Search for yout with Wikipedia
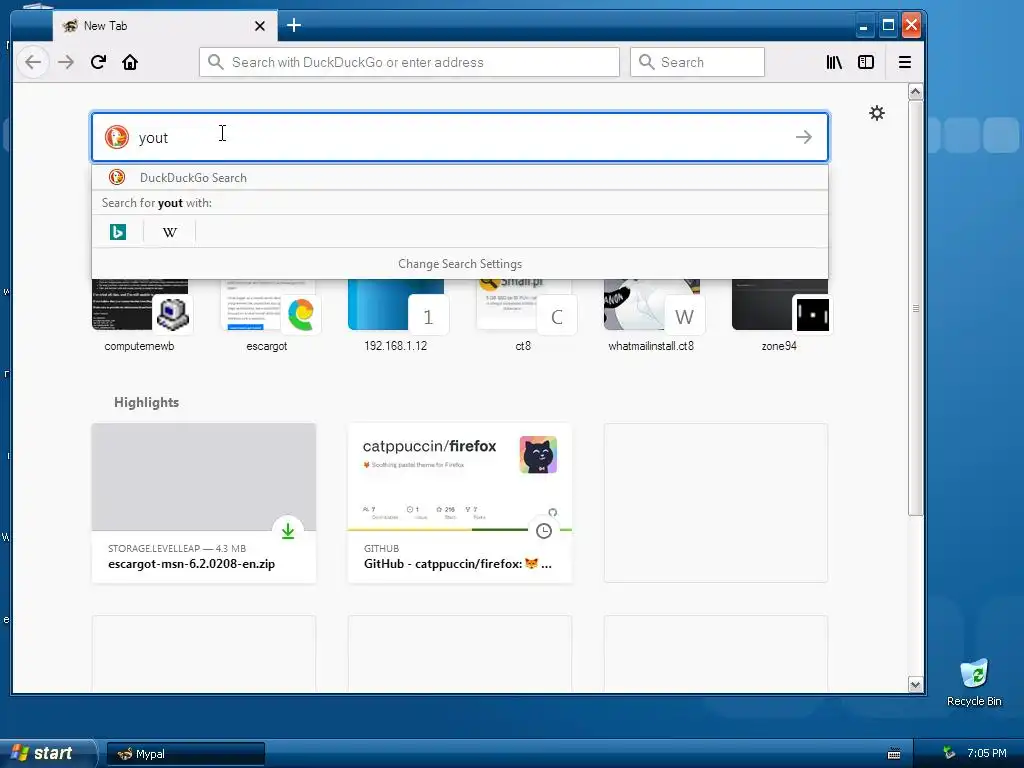Image resolution: width=1024 pixels, height=768 pixels. (x=170, y=232)
